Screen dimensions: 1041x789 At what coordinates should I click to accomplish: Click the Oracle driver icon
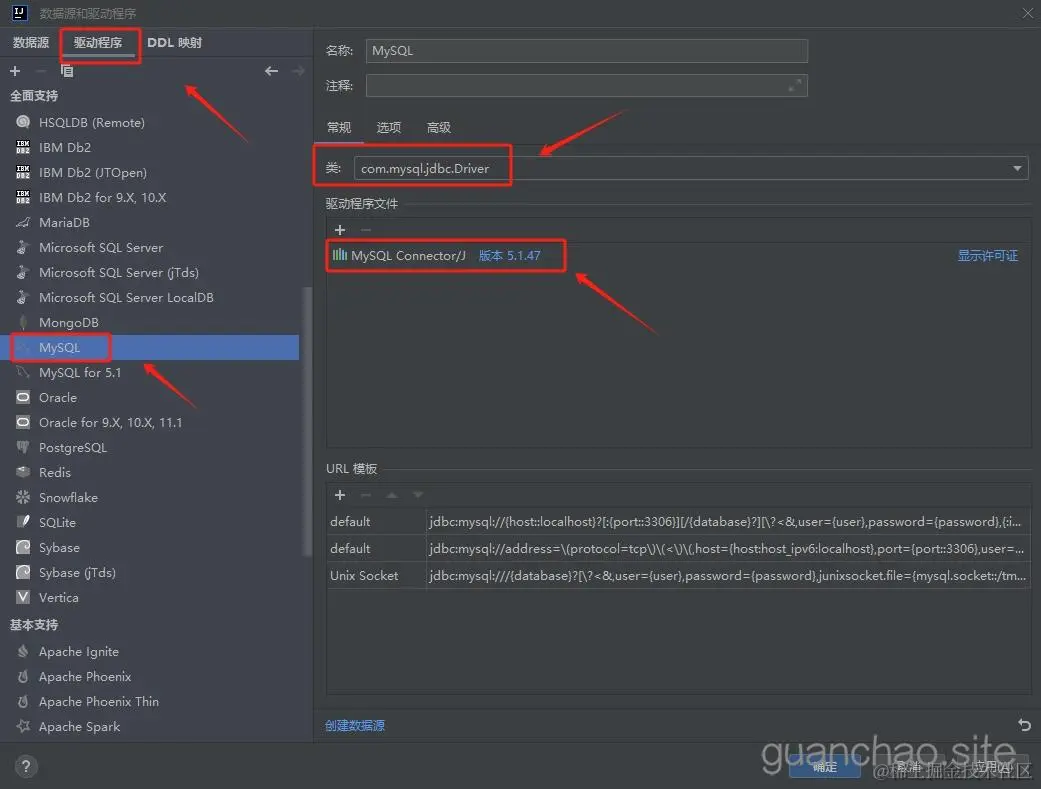(23, 398)
